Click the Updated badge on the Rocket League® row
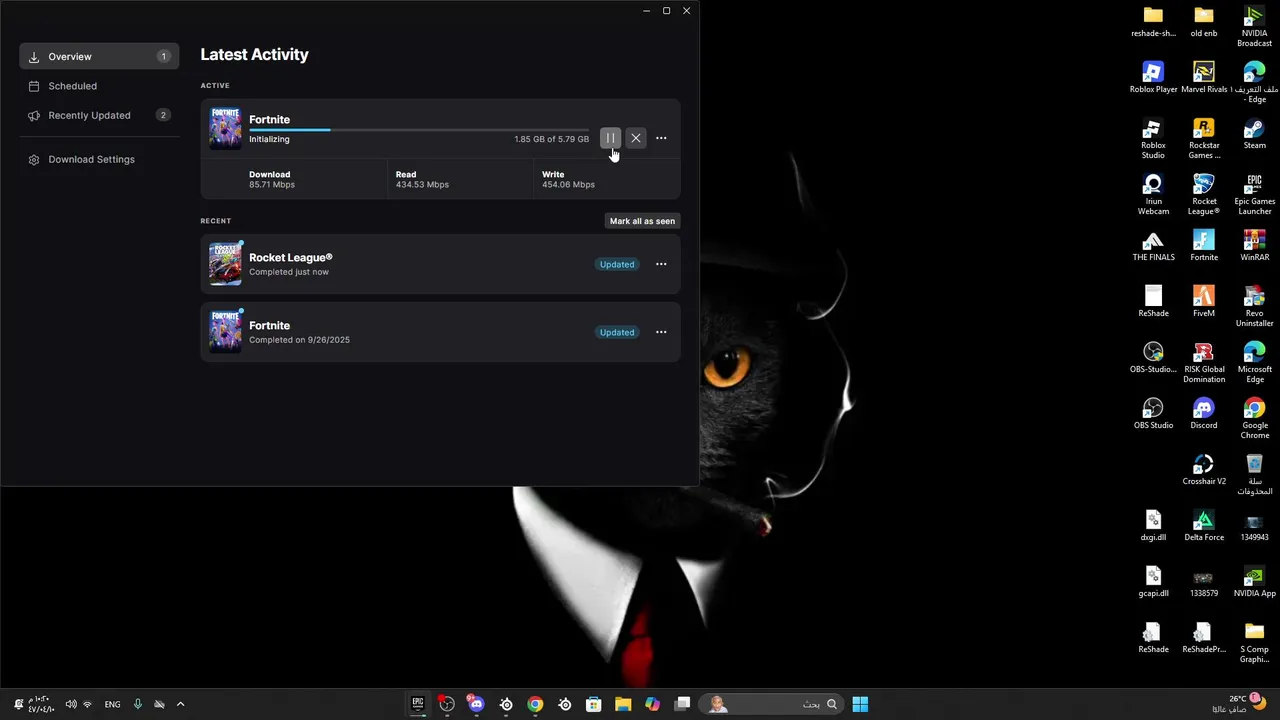 617,264
